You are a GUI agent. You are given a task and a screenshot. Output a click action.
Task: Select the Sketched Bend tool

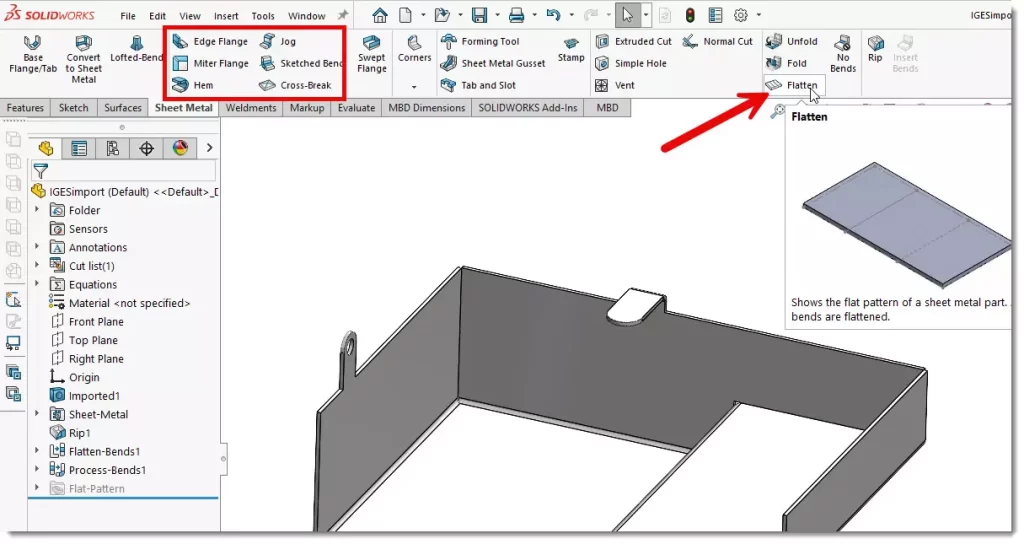301,63
